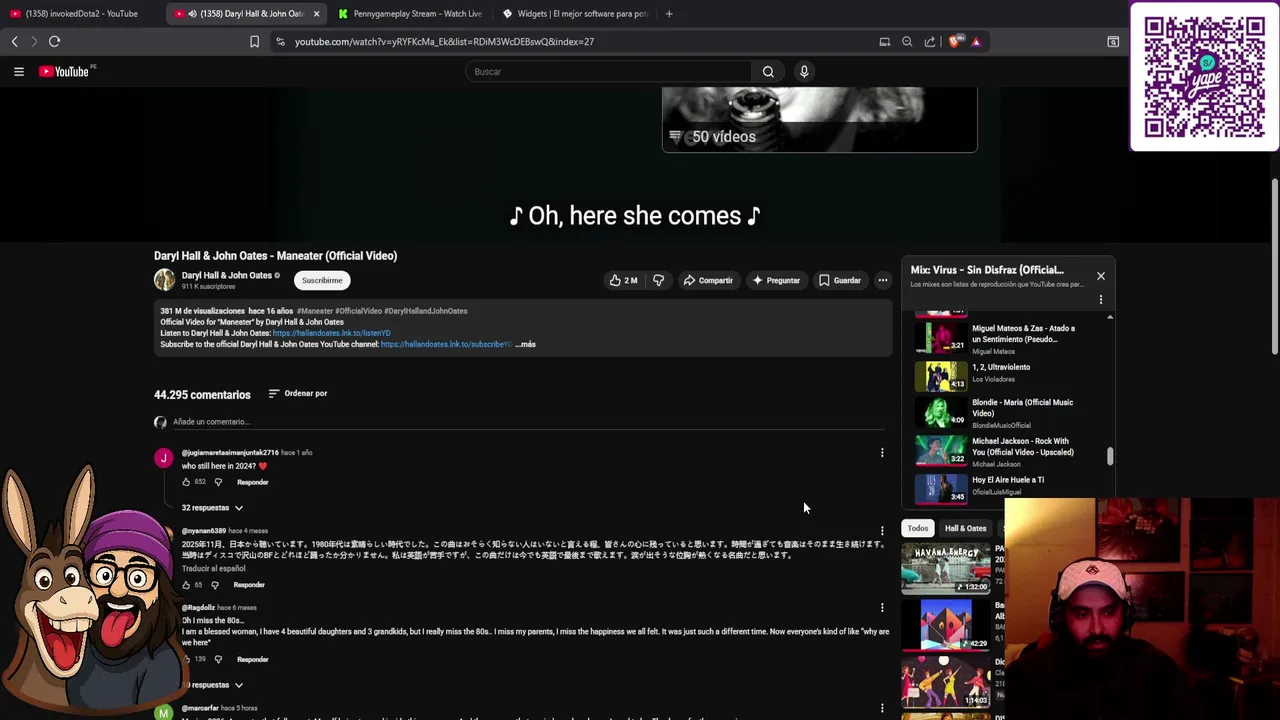Switch to Pennygameplay Stream tab
Viewport: 1280px width, 720px height.
pyautogui.click(x=411, y=14)
